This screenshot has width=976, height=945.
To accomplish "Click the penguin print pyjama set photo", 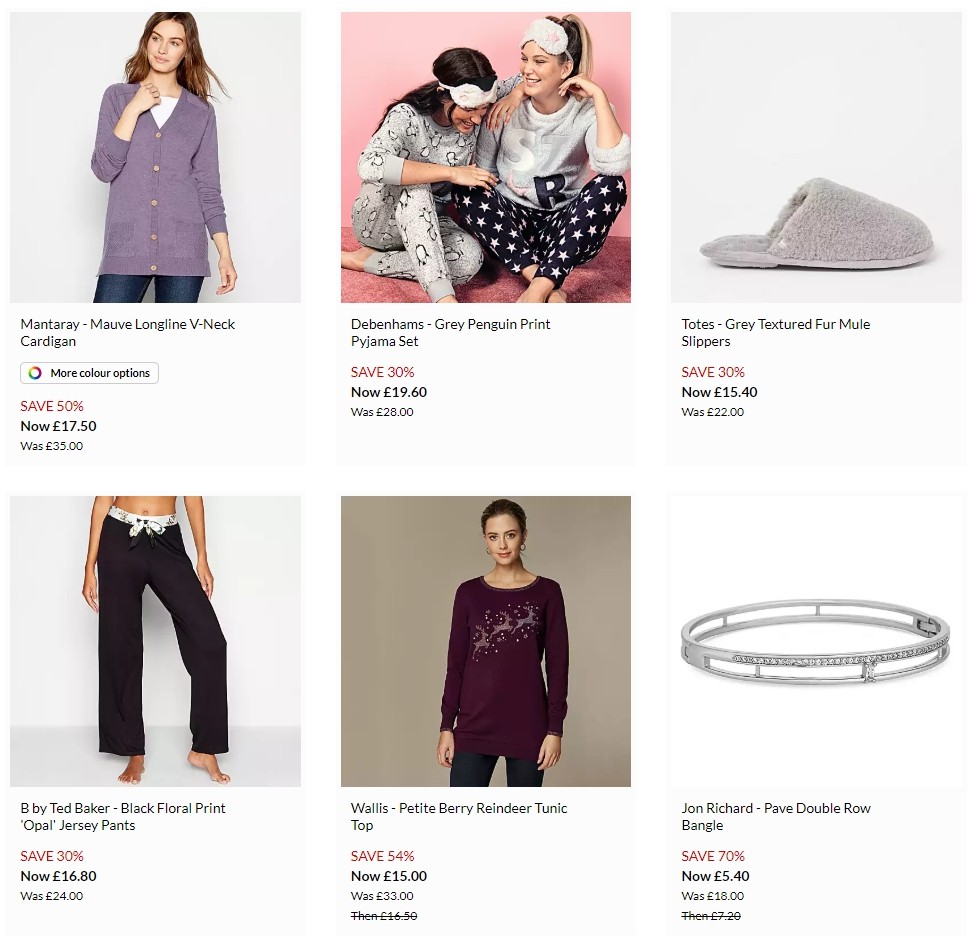I will (485, 156).
